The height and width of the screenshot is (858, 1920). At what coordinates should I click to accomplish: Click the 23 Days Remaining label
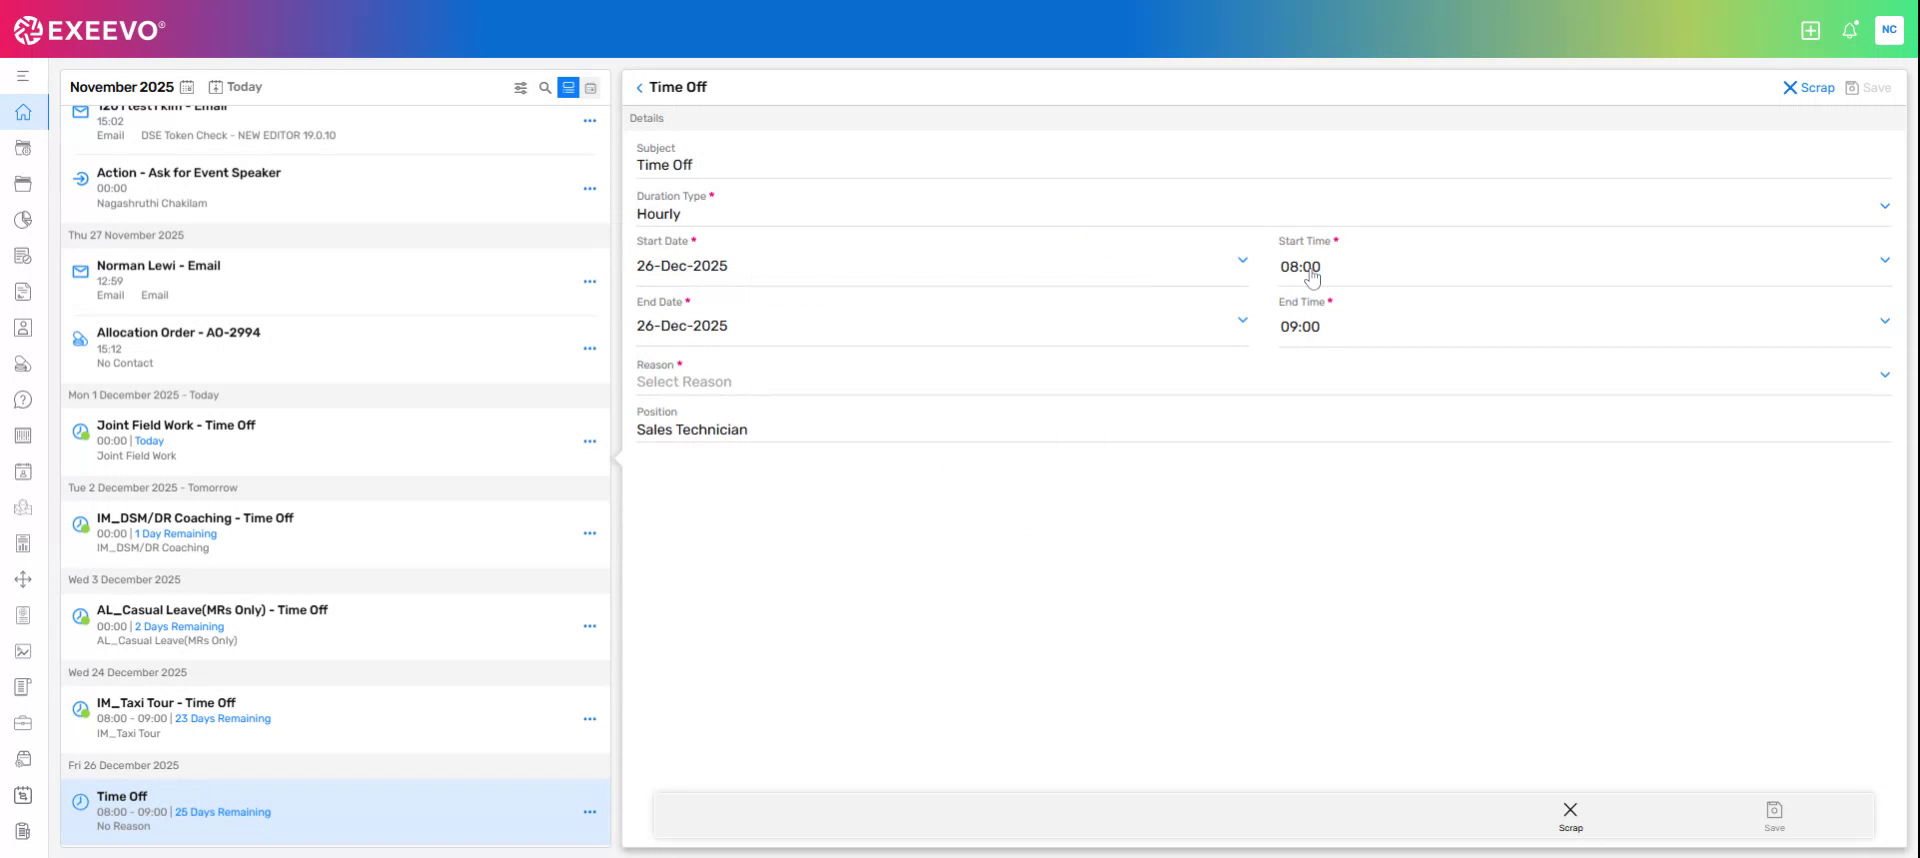tap(223, 719)
